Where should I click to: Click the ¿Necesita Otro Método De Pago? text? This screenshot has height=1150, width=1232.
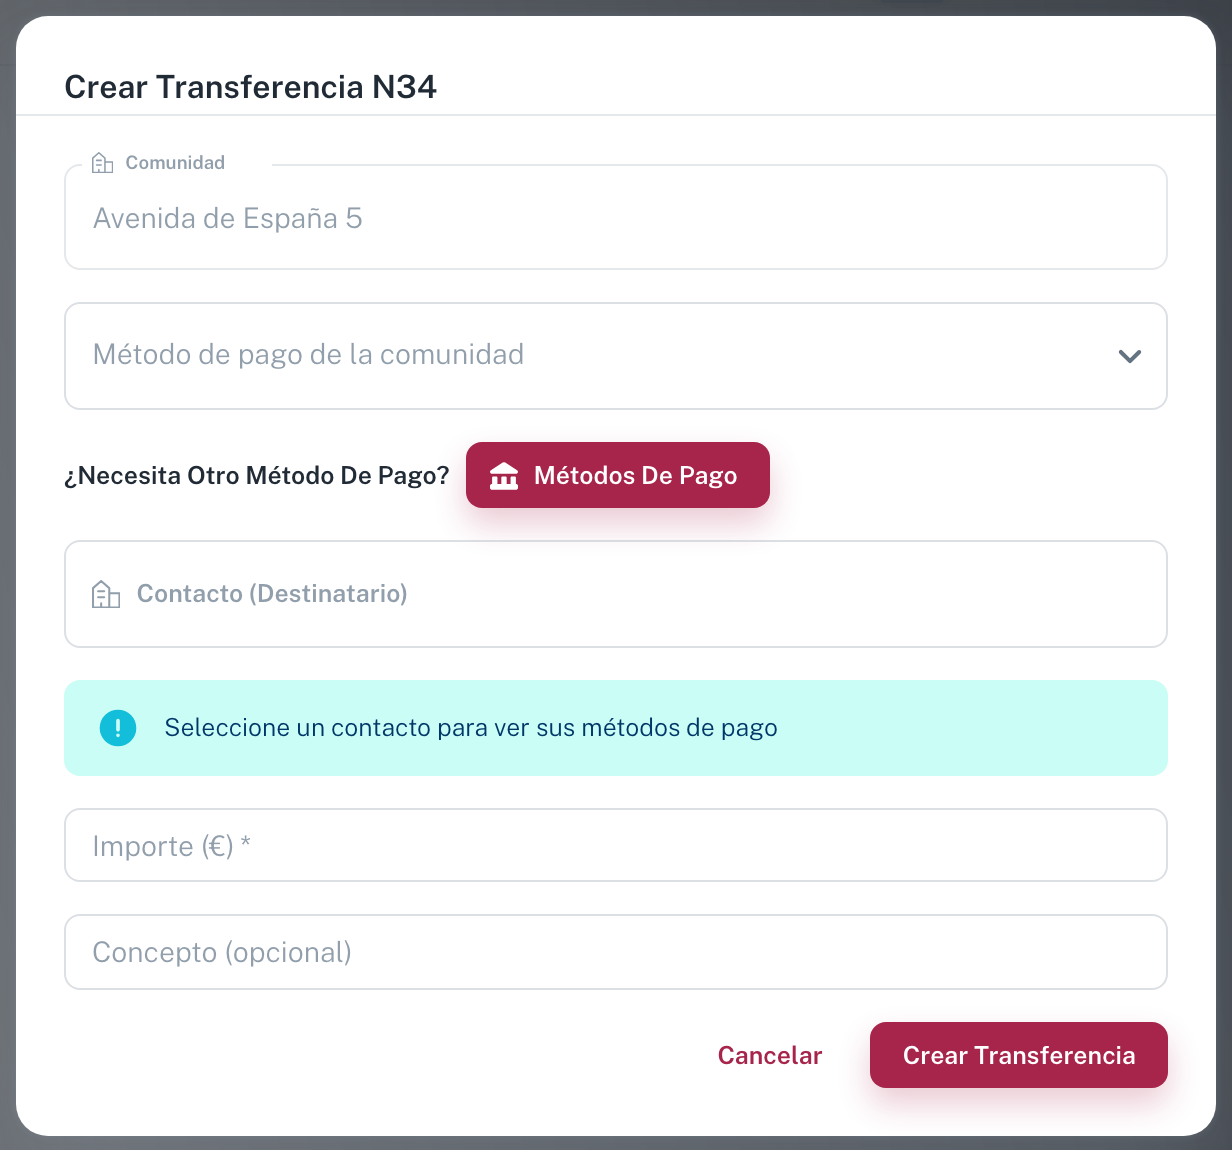[257, 476]
